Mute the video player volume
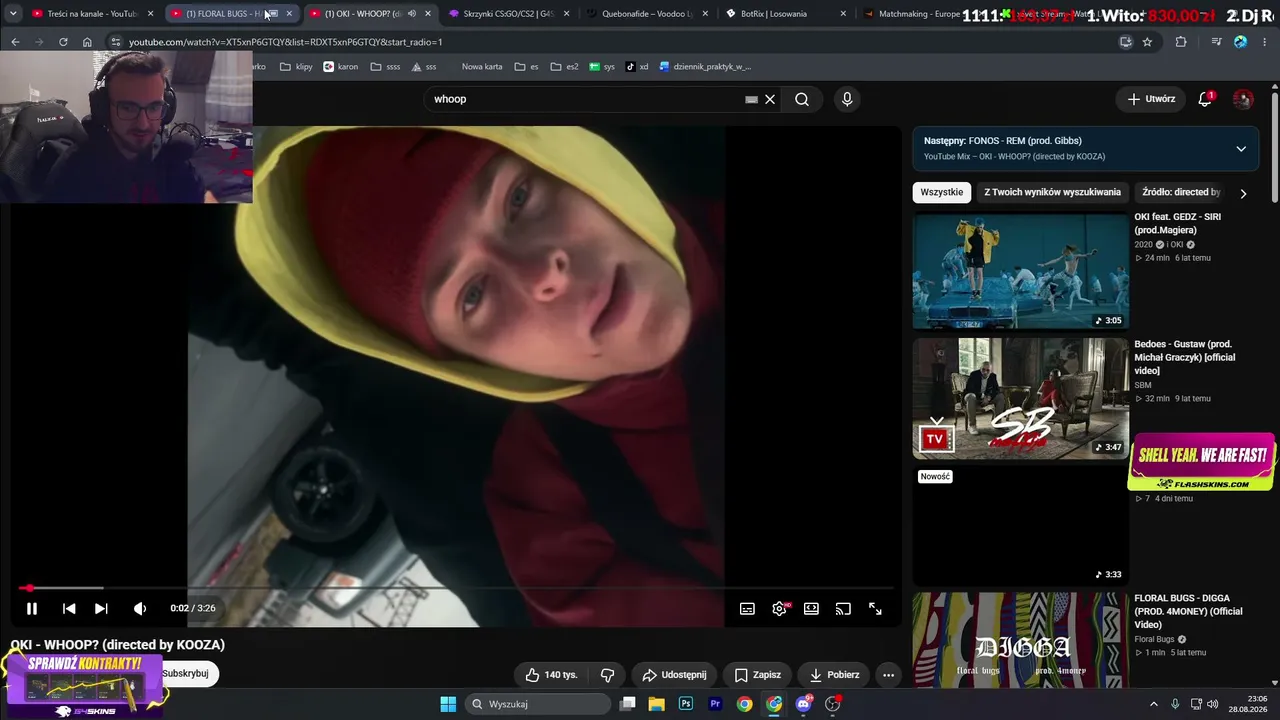This screenshot has width=1280, height=720. pyautogui.click(x=140, y=608)
